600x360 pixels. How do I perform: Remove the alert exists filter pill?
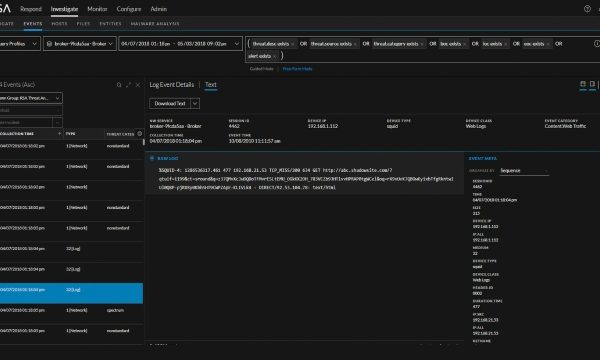coord(274,56)
